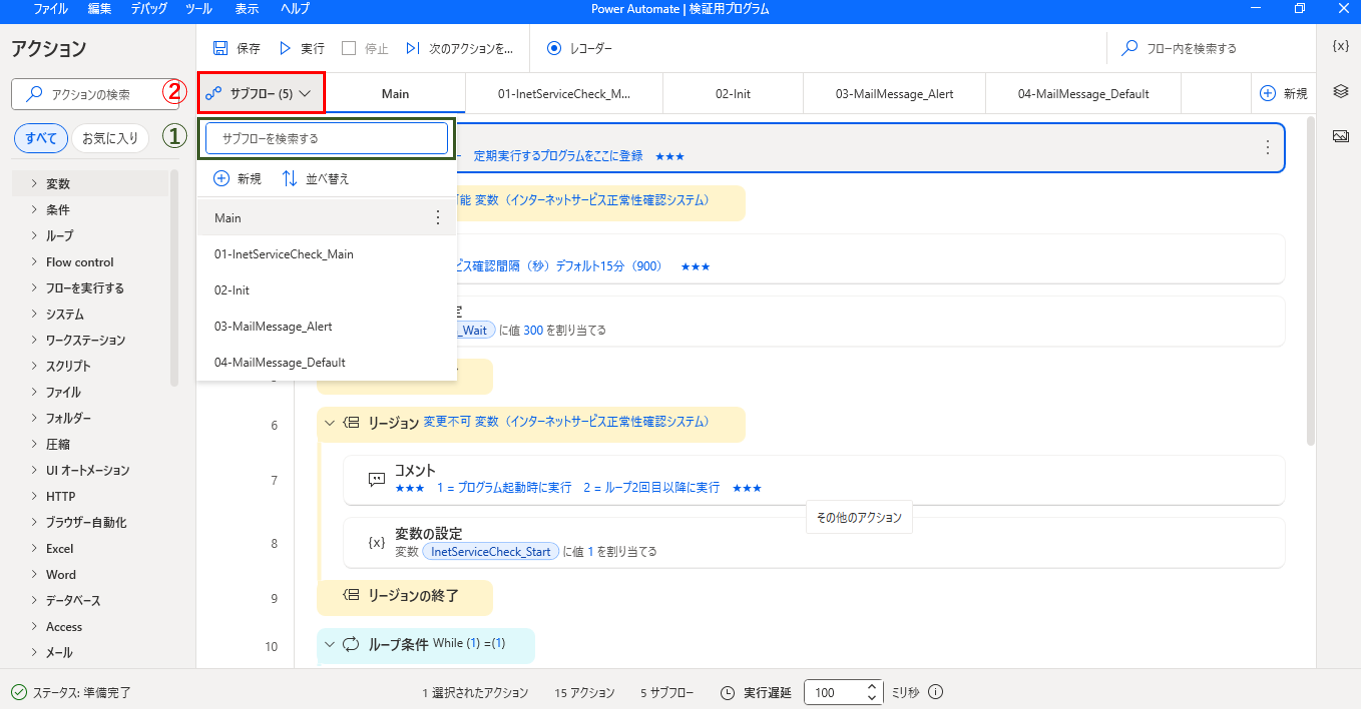Open the ファイル menu
The width and height of the screenshot is (1361, 709).
click(x=52, y=9)
